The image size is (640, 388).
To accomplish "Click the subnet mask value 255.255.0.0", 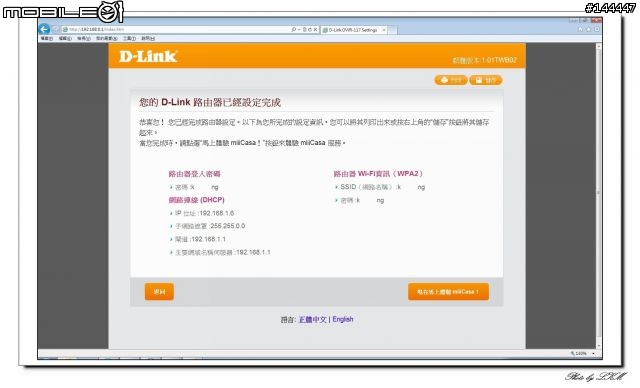I will [227, 226].
